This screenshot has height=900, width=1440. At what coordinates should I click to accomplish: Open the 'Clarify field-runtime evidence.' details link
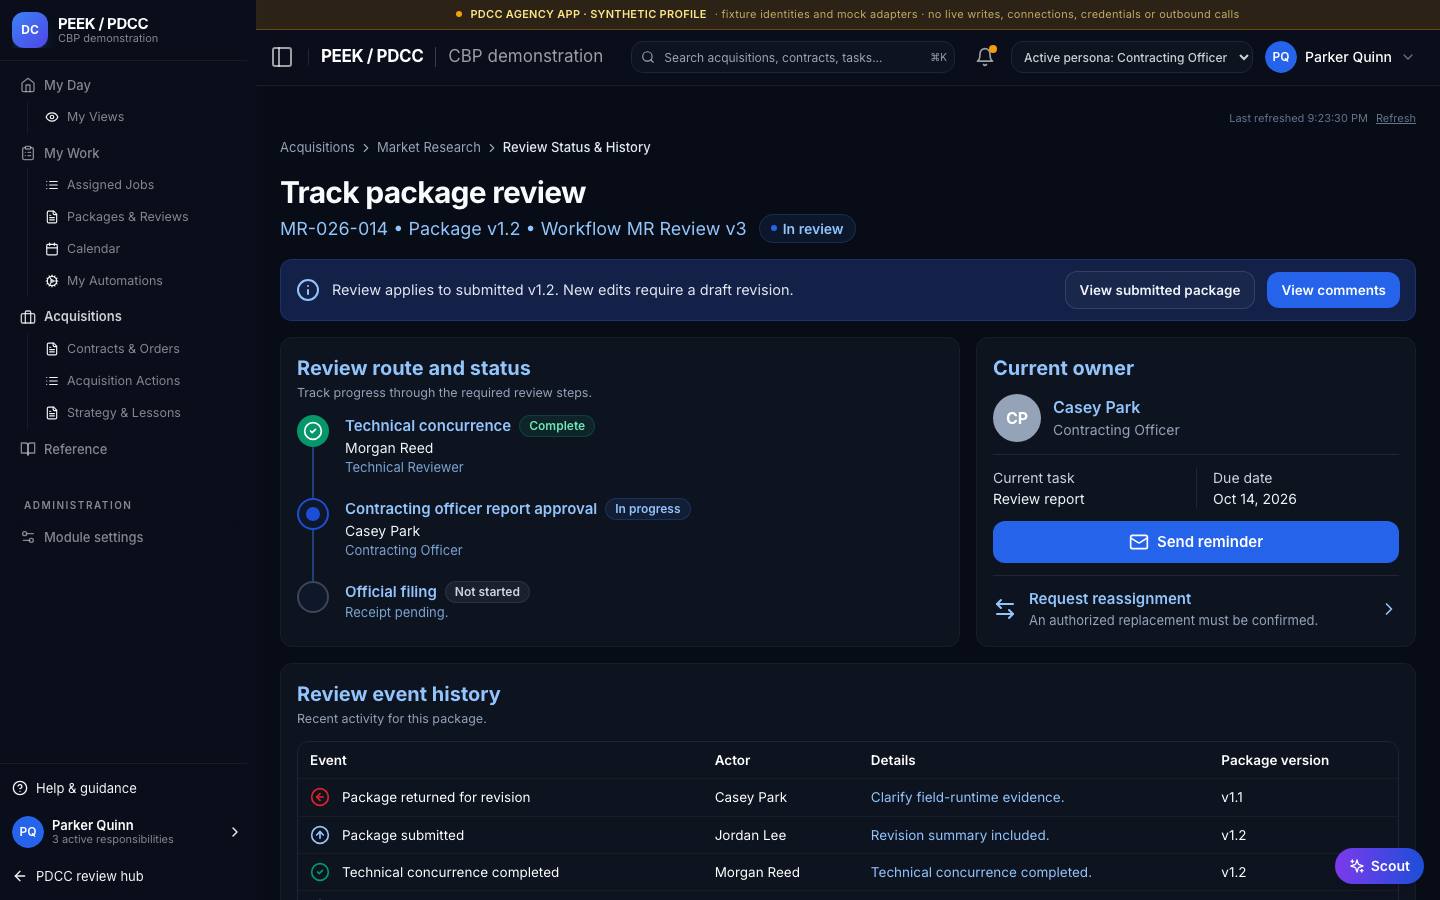click(x=967, y=797)
